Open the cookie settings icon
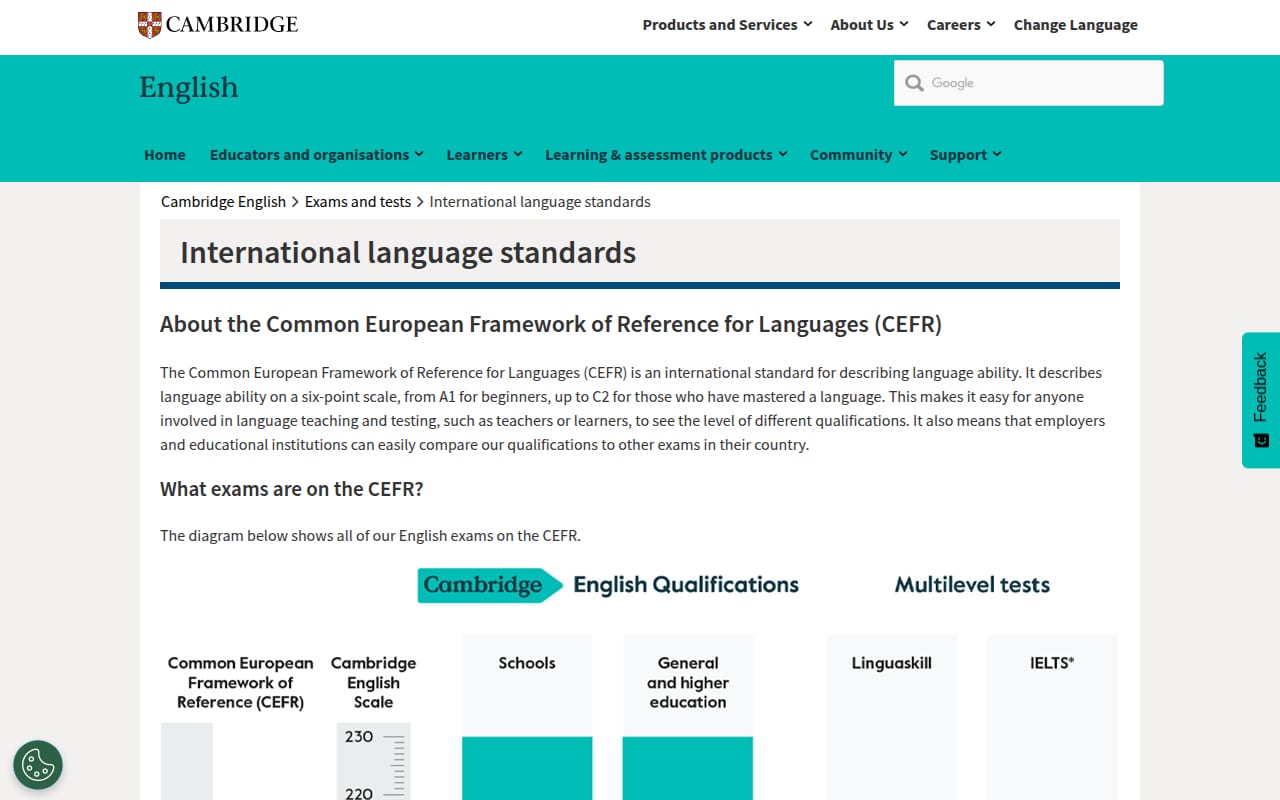This screenshot has height=800, width=1280. (x=38, y=765)
